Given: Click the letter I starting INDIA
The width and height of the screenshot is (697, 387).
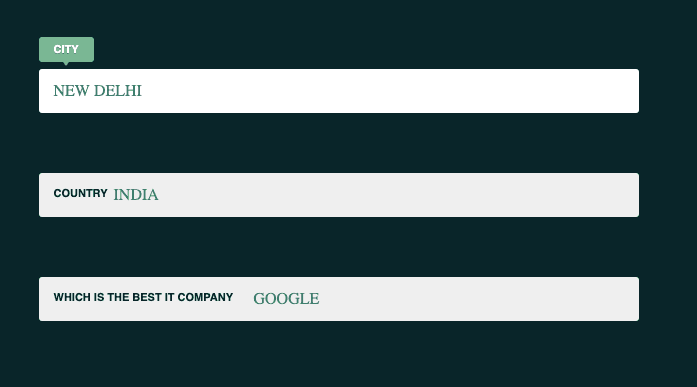Looking at the screenshot, I should pyautogui.click(x=116, y=195).
